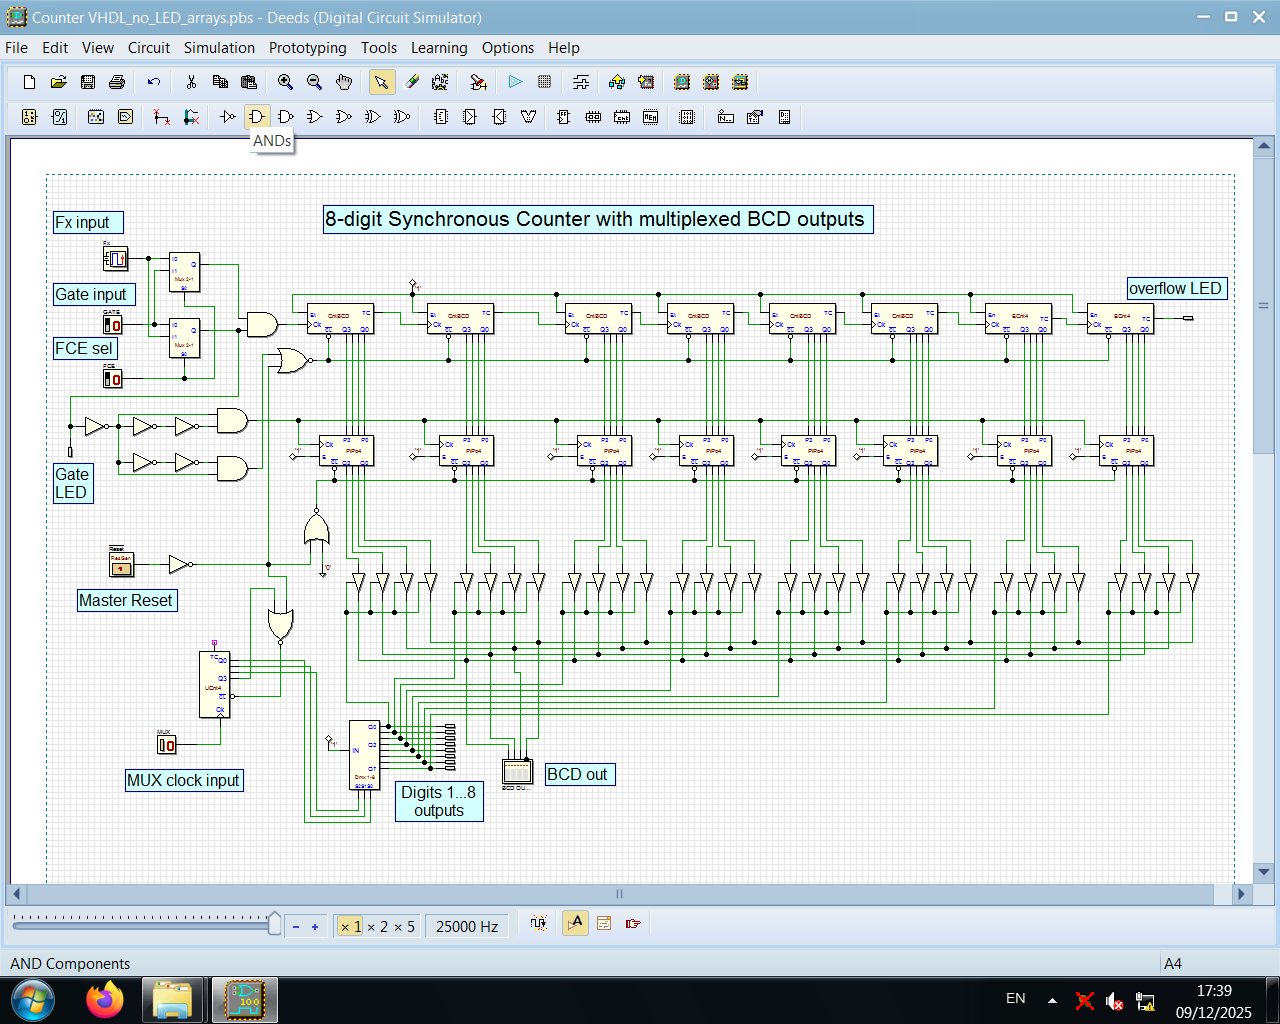Click the plus zoom button
Image resolution: width=1280 pixels, height=1024 pixels.
(x=314, y=925)
